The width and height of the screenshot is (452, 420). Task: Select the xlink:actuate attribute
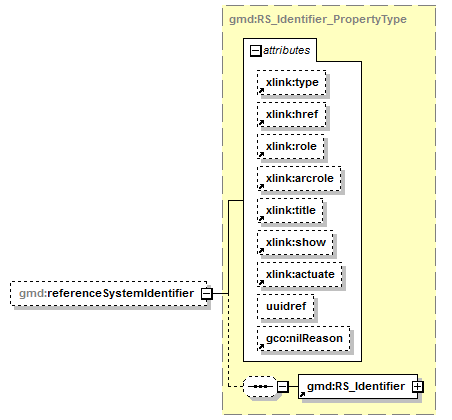(300, 274)
